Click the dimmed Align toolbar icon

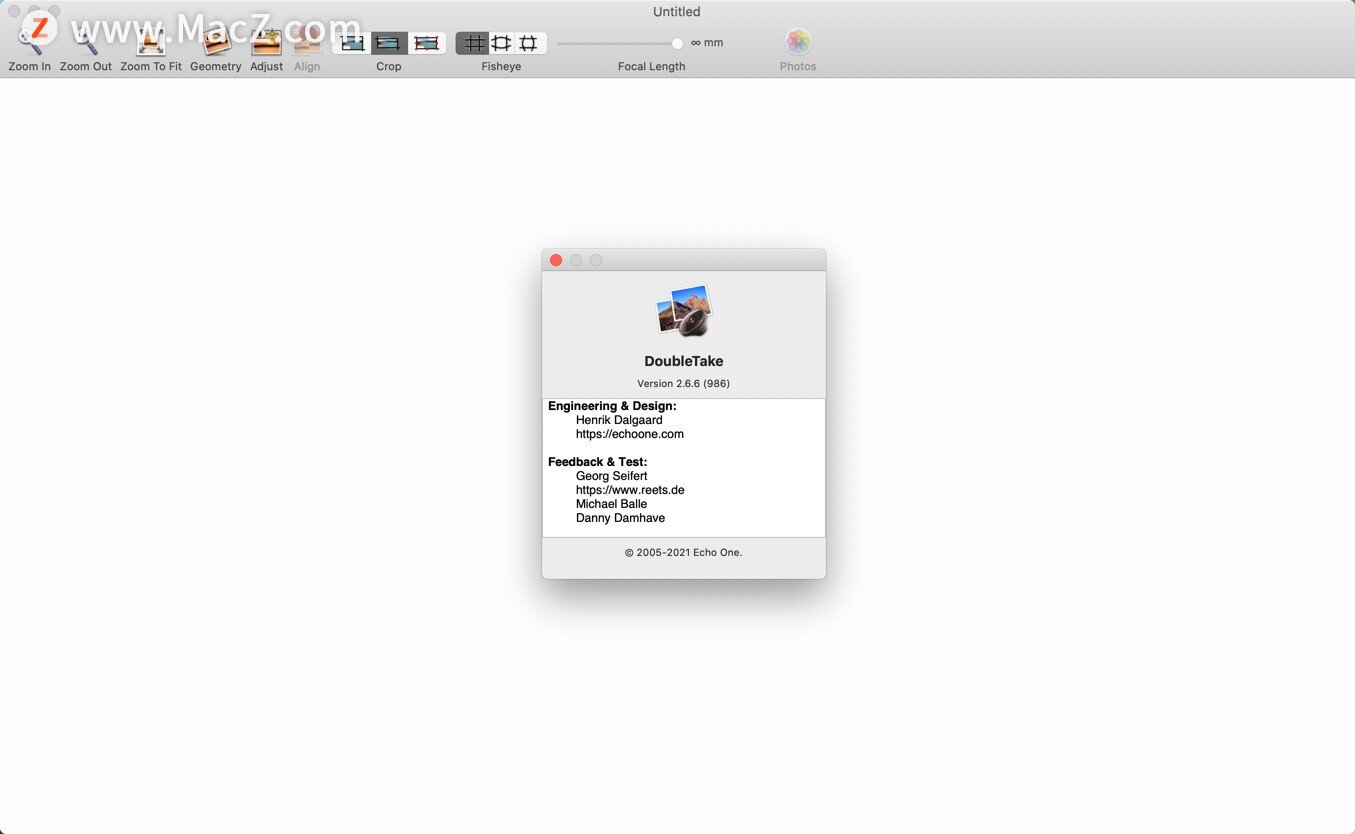click(x=307, y=42)
